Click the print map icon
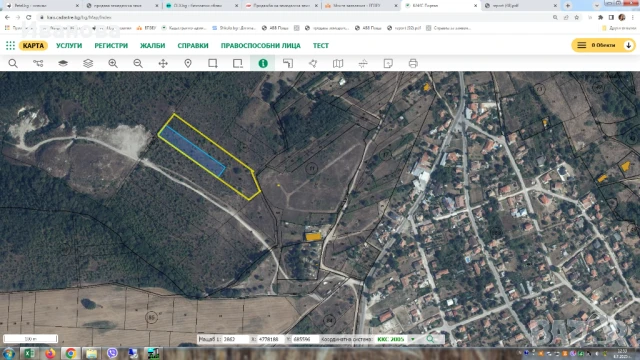 point(413,63)
